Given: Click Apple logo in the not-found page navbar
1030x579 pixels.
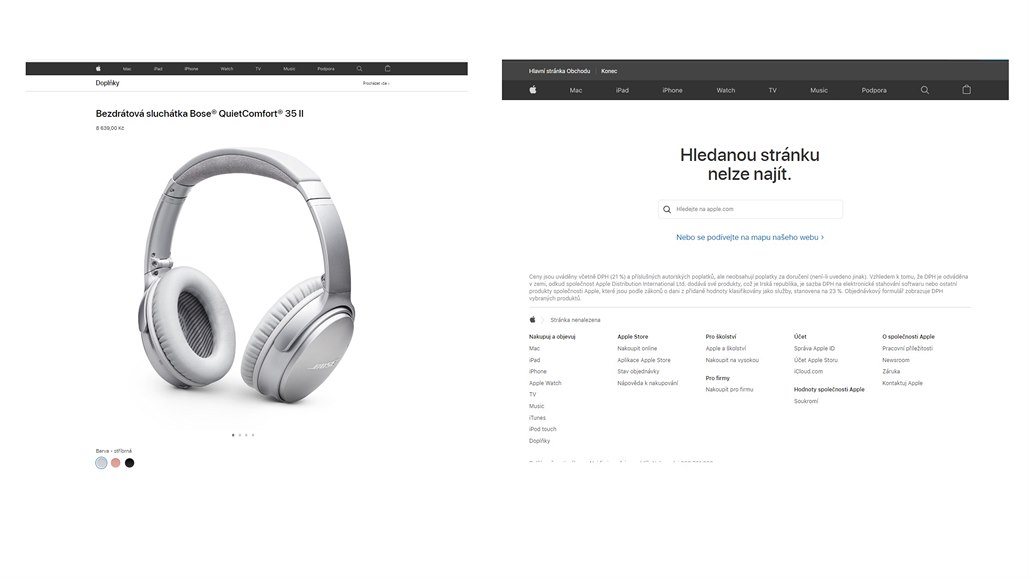Looking at the screenshot, I should pos(533,90).
